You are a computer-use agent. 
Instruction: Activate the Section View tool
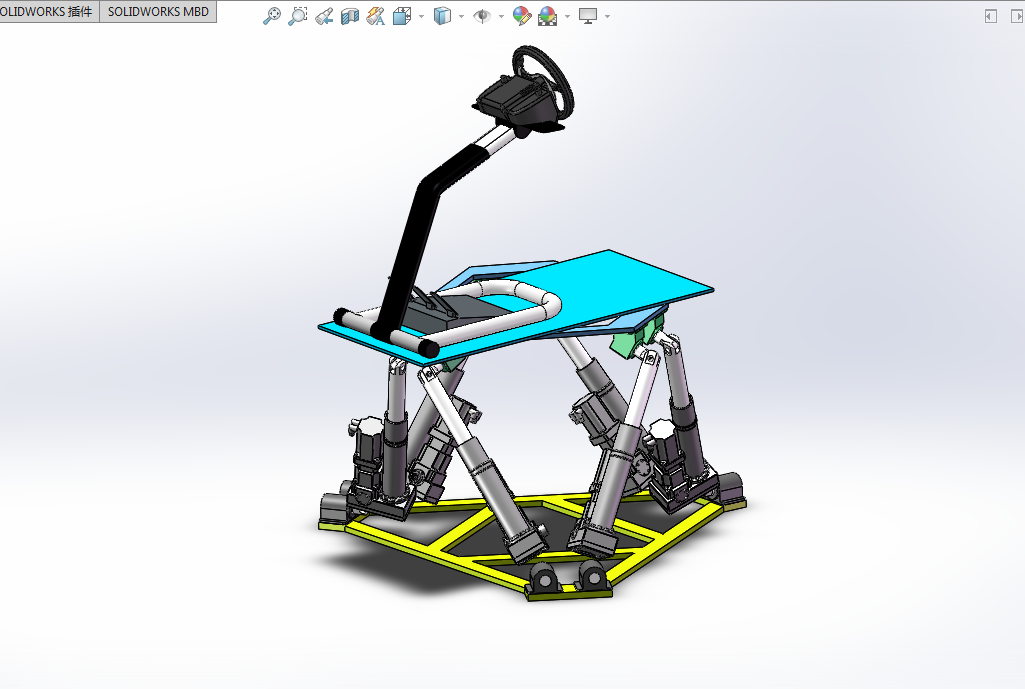click(x=350, y=16)
